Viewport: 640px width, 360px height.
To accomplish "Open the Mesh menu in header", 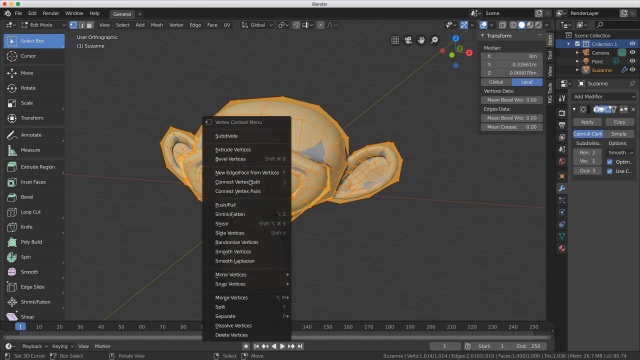I will [157, 25].
